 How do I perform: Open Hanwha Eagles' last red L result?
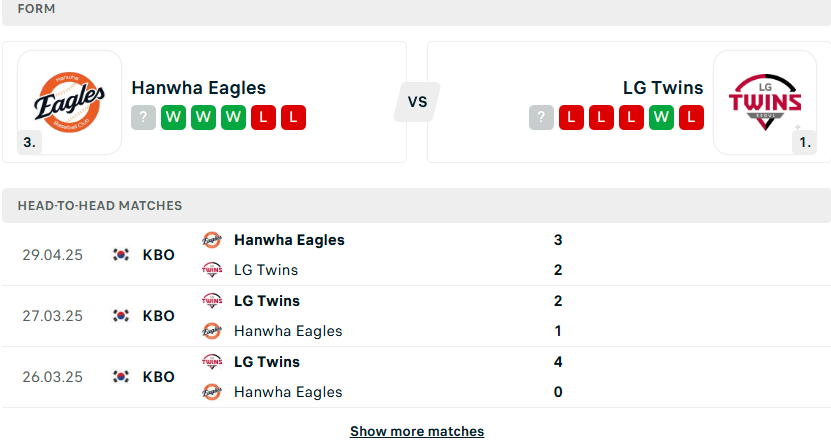(294, 118)
